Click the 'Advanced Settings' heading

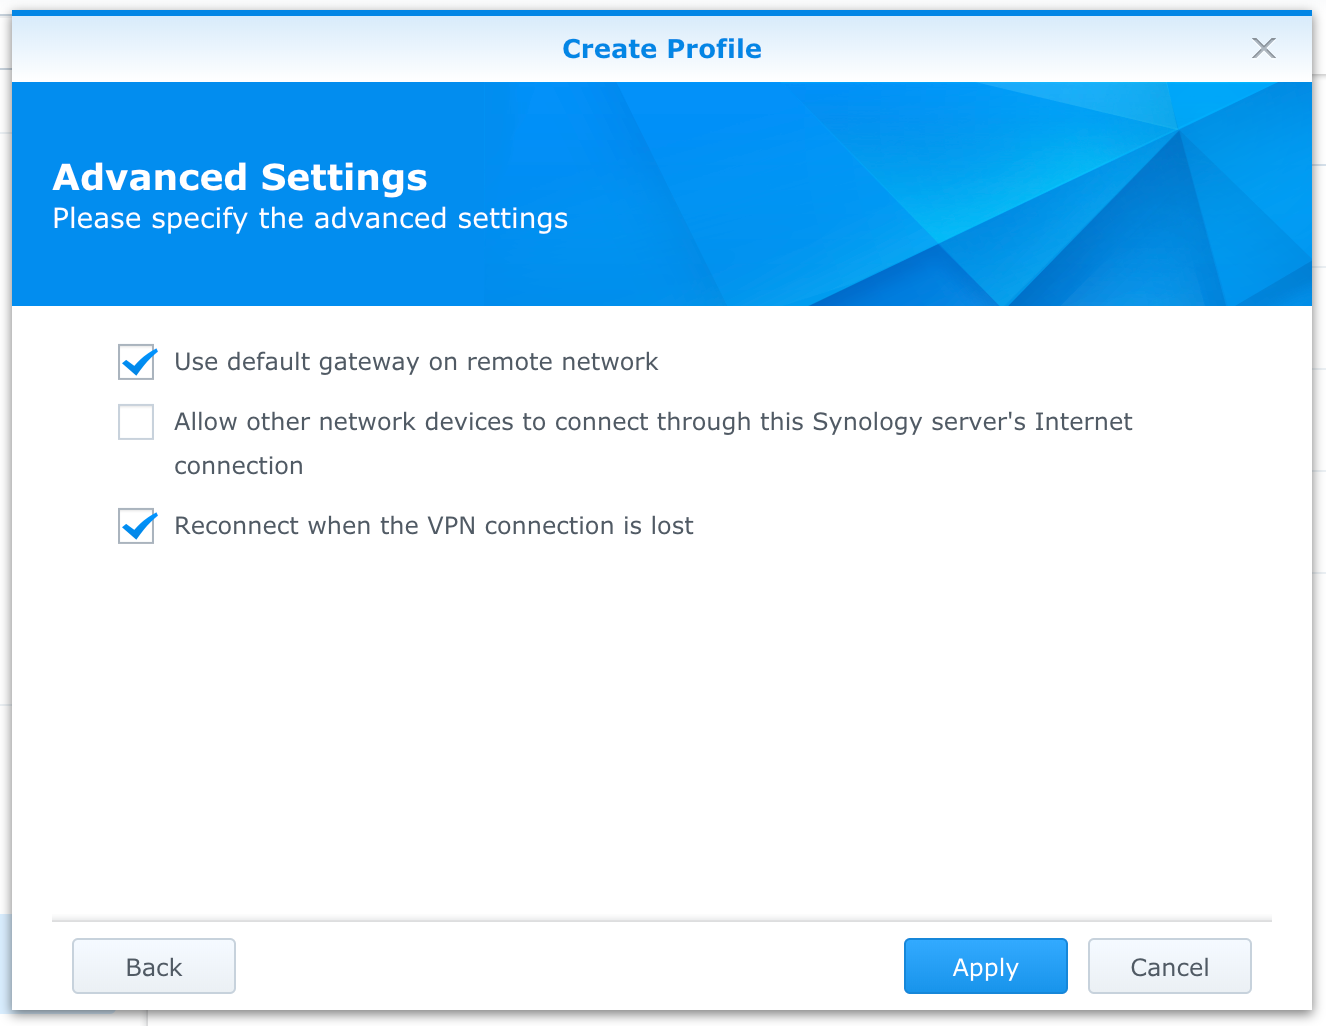click(240, 177)
